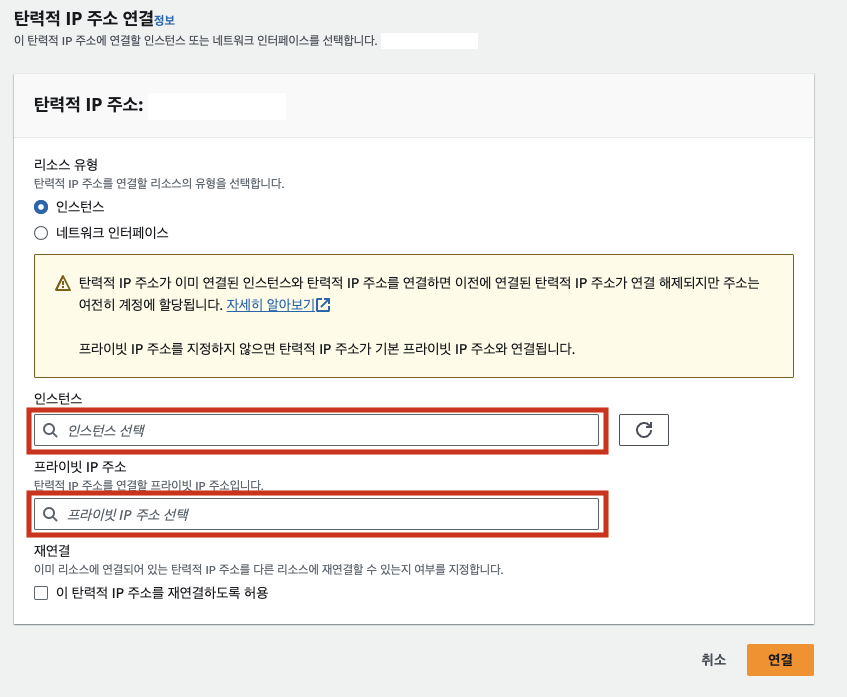Focus the 인스턴스 선택 search field
This screenshot has height=697, width=847.
[316, 430]
